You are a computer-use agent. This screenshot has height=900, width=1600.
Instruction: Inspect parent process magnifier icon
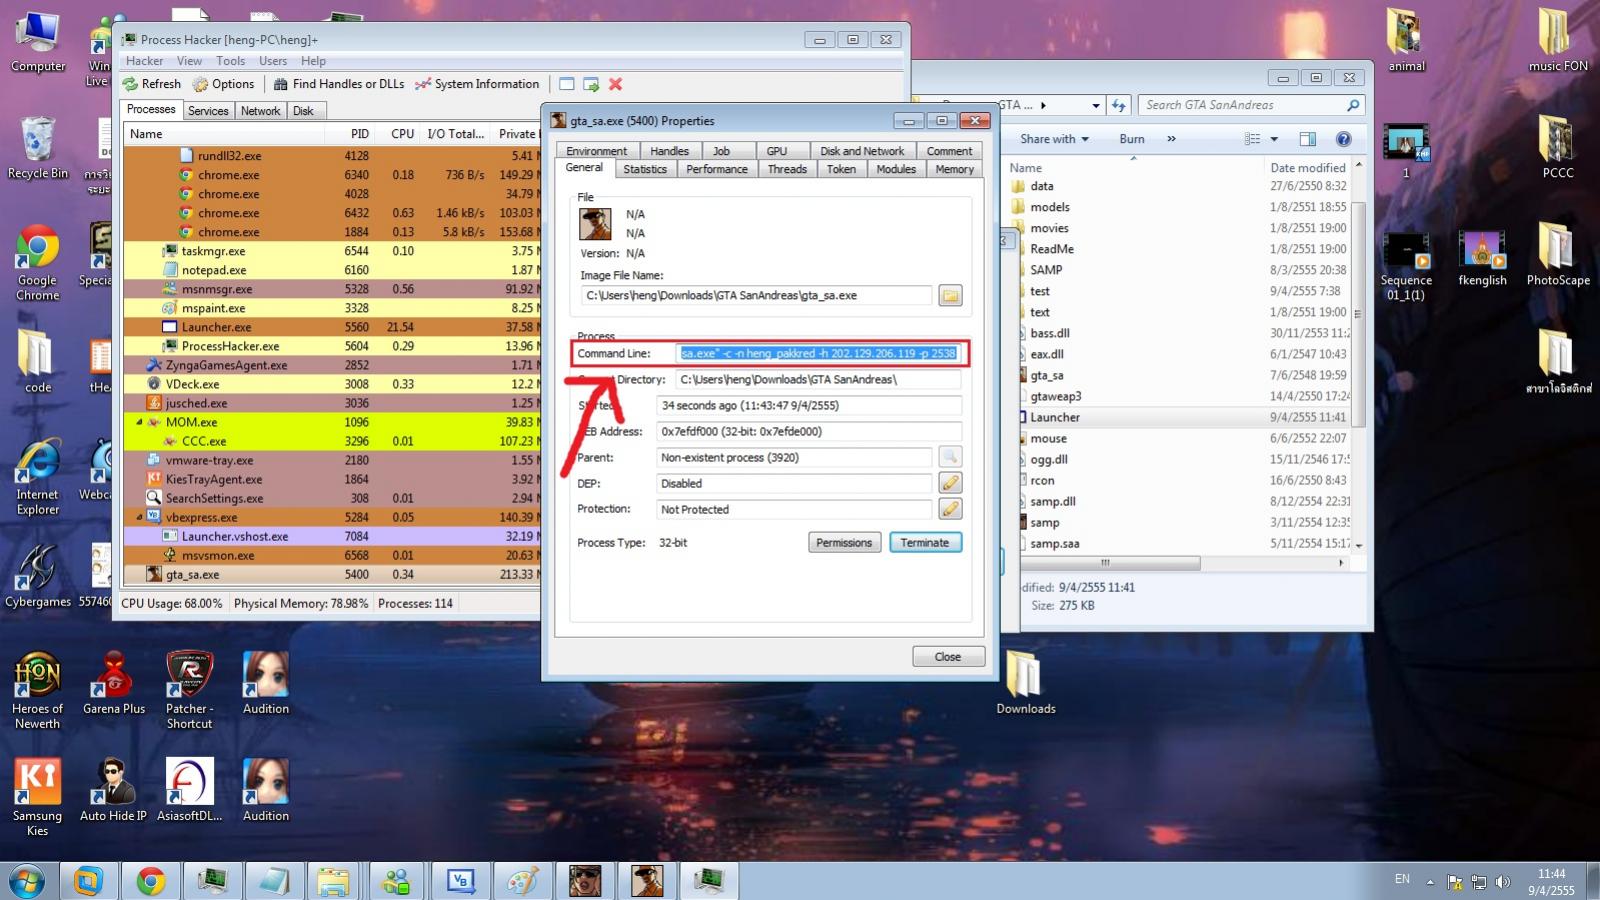[950, 457]
